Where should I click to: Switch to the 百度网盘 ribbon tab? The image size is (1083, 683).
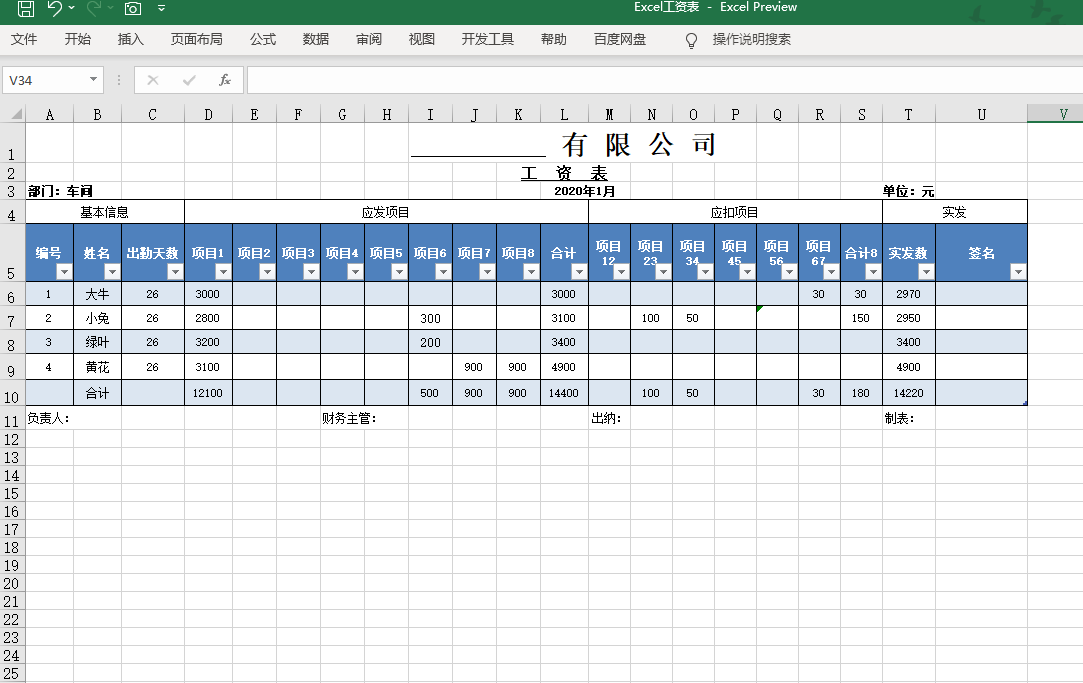tap(620, 39)
